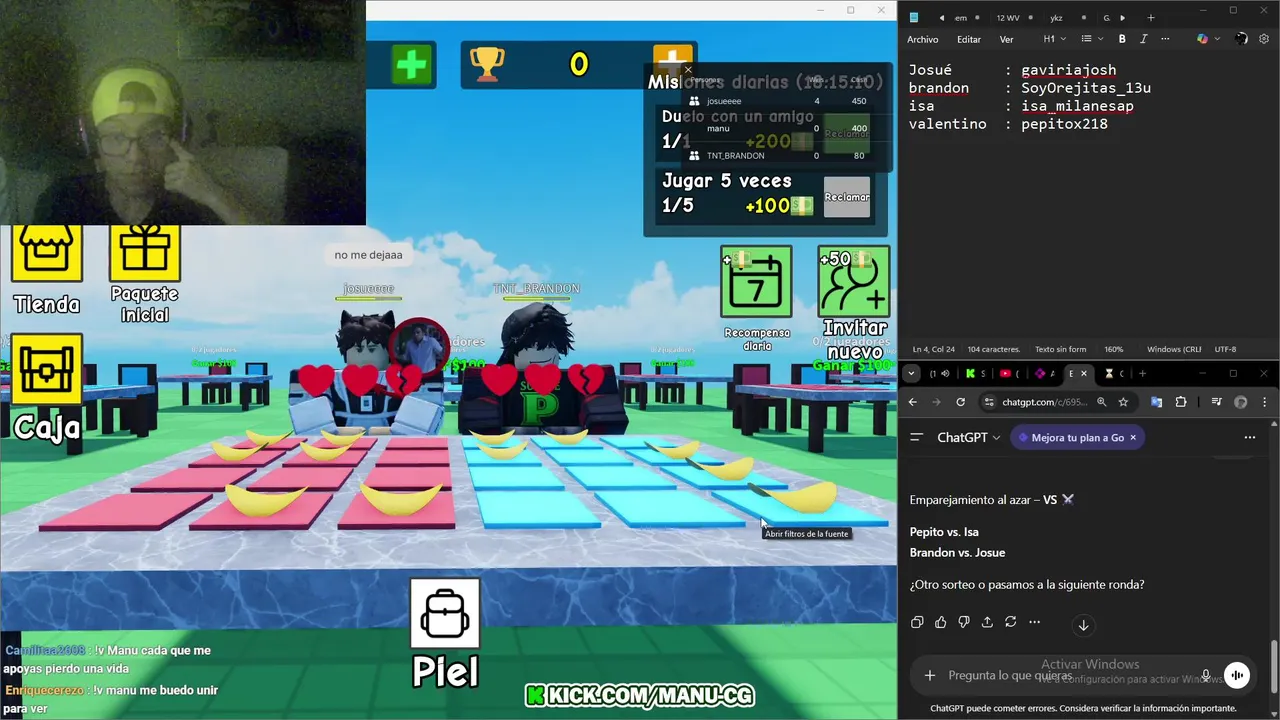
Task: Close the active ChatGPT browser tab
Action: pyautogui.click(x=1084, y=373)
